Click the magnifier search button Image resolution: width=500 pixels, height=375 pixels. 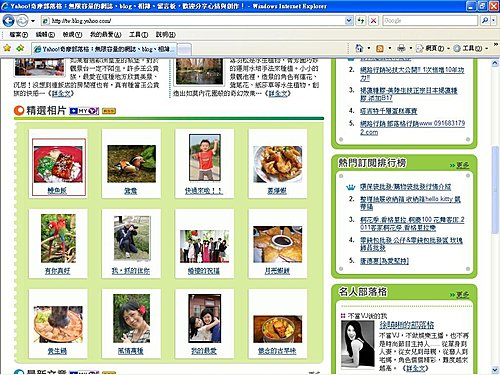(485, 21)
